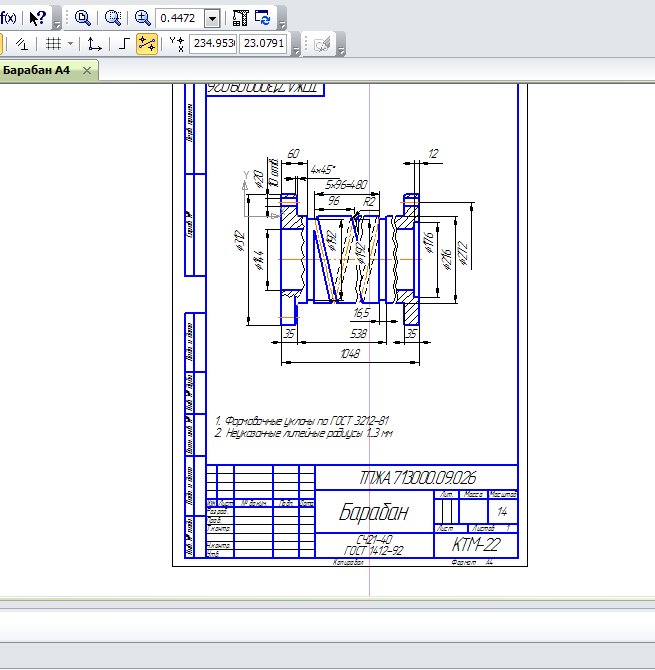Click the Show All fit icon
This screenshot has height=670, width=655.
[240, 18]
